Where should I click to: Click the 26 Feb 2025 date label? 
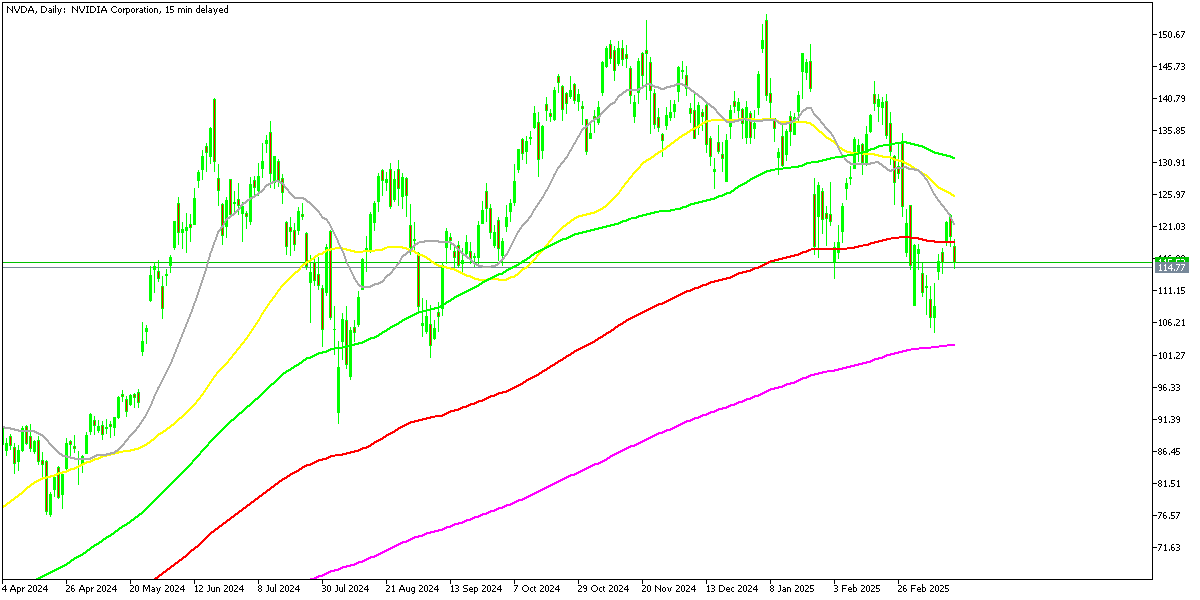click(923, 589)
